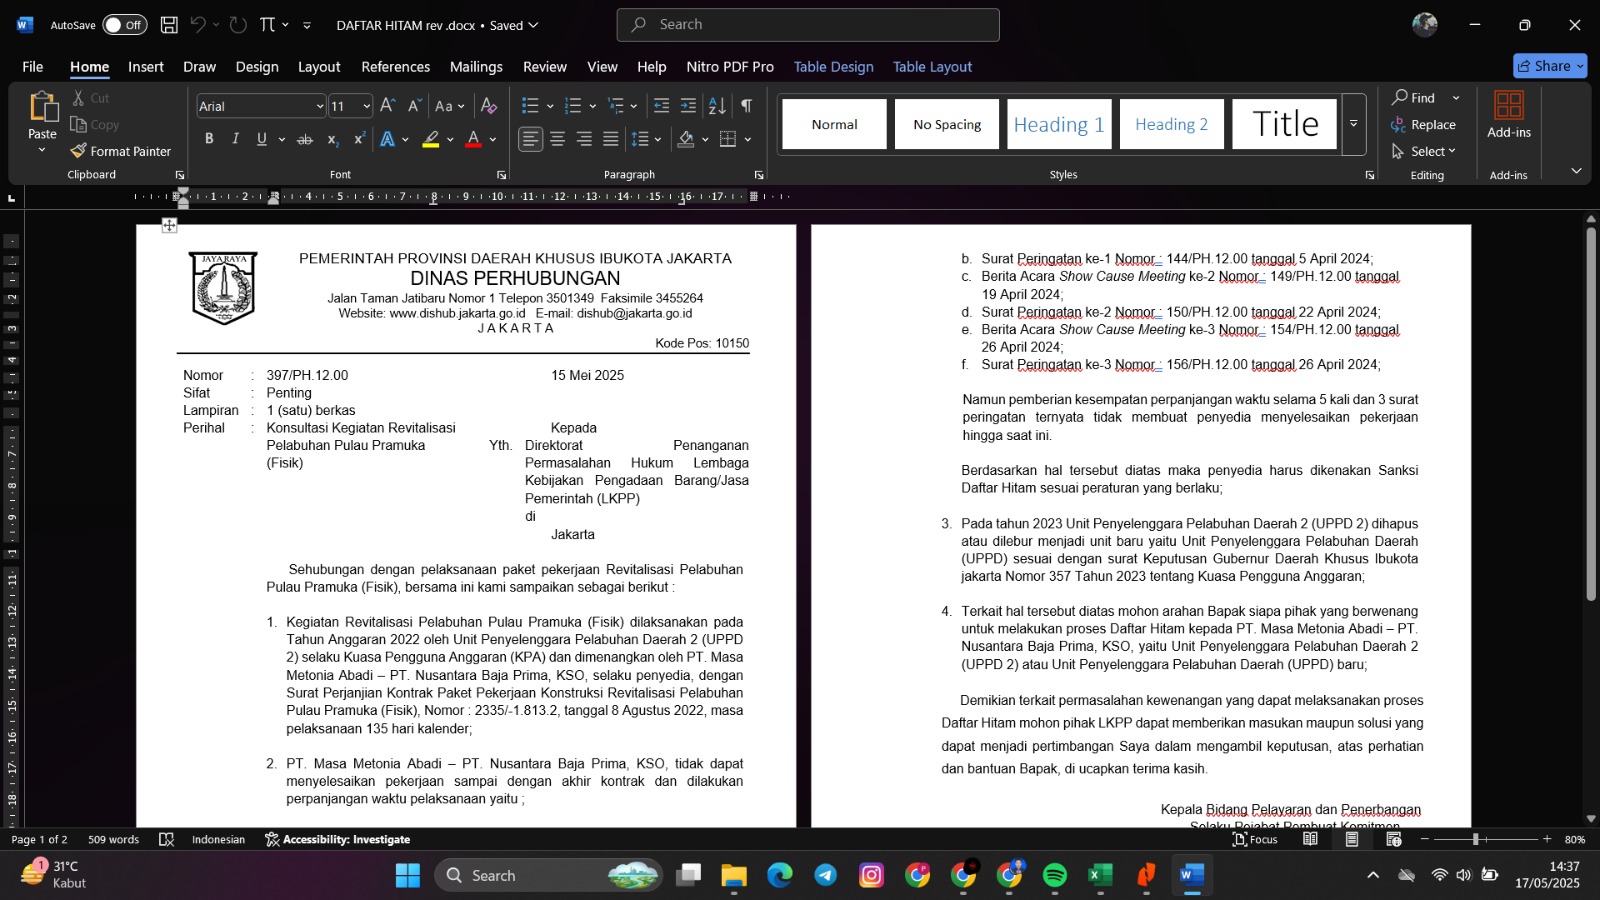The image size is (1600, 900).
Task: Insert numbered list
Action: 573,106
